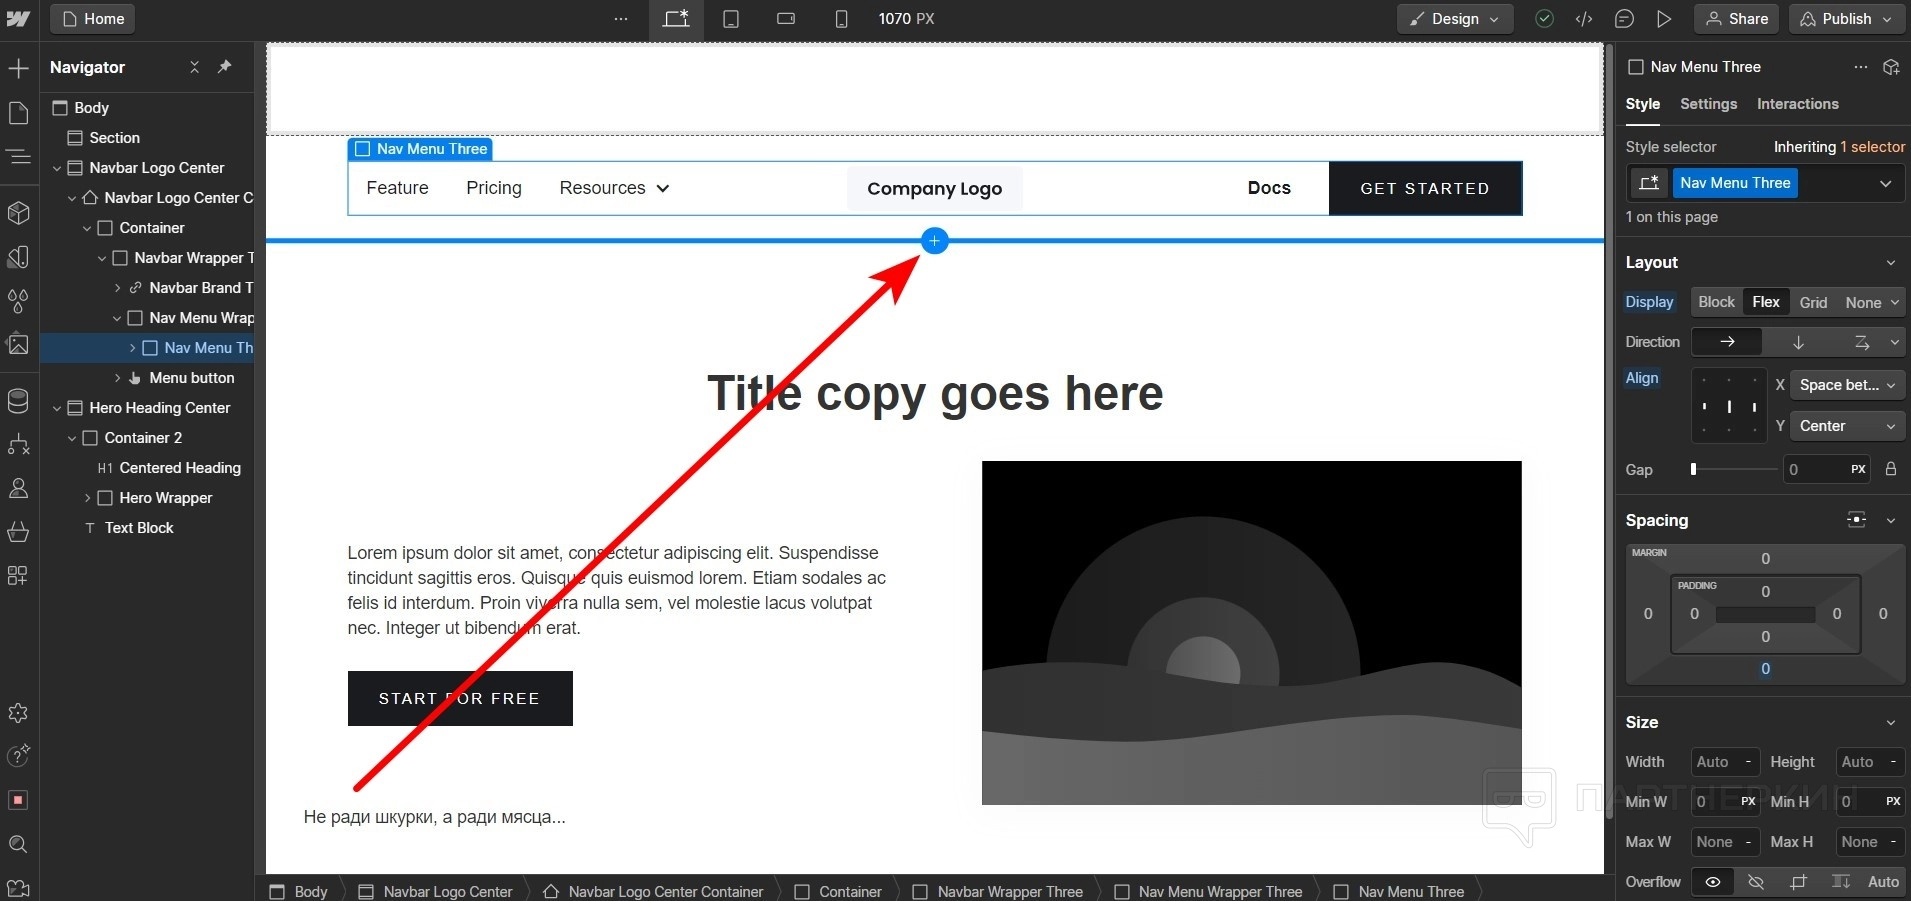Screen dimensions: 1911x901
Task: Pin the Navigator panel
Action: click(x=225, y=67)
